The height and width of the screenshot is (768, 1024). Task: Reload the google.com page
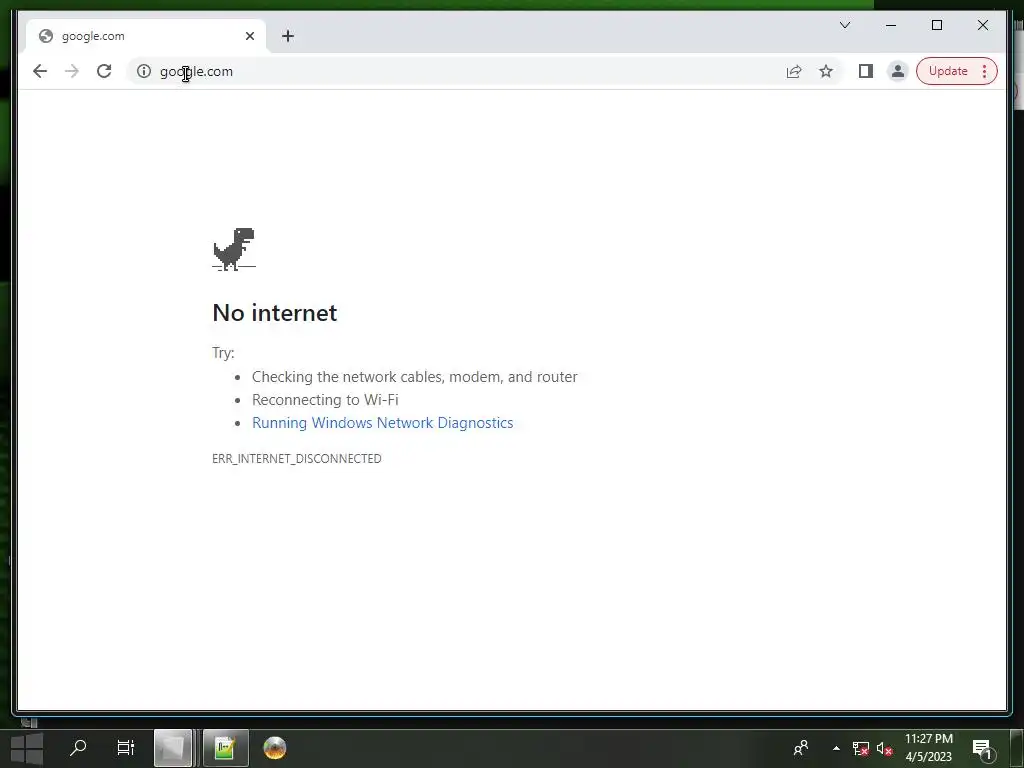(x=104, y=71)
